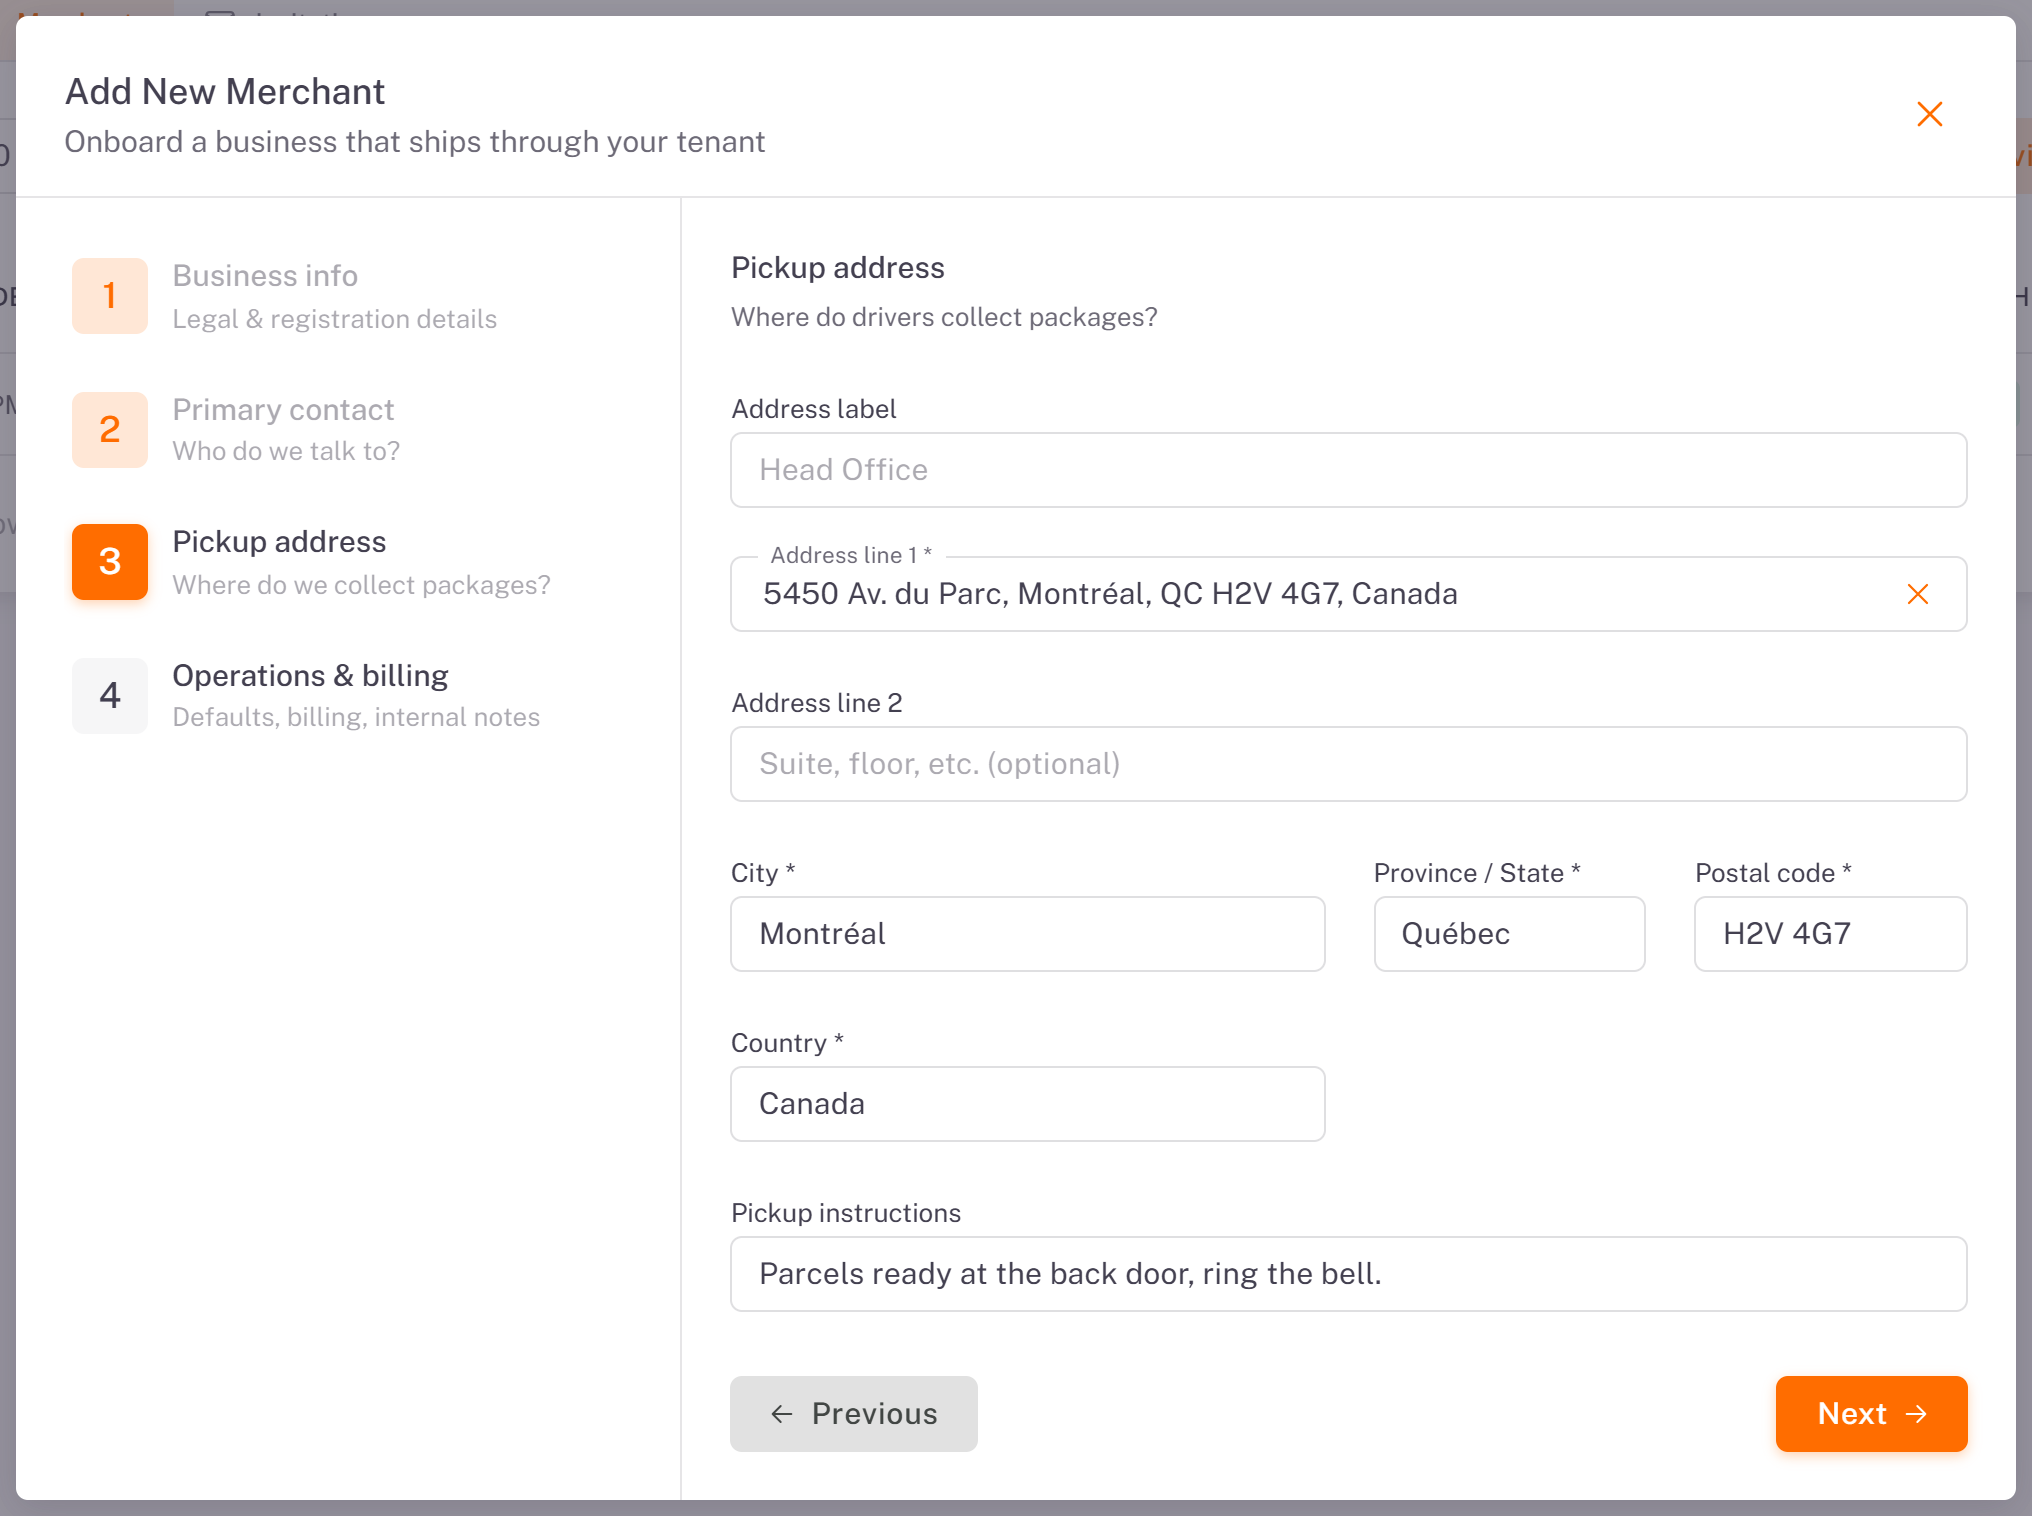2032x1516 pixels.
Task: Click the step number 1 badge
Action: pyautogui.click(x=110, y=296)
